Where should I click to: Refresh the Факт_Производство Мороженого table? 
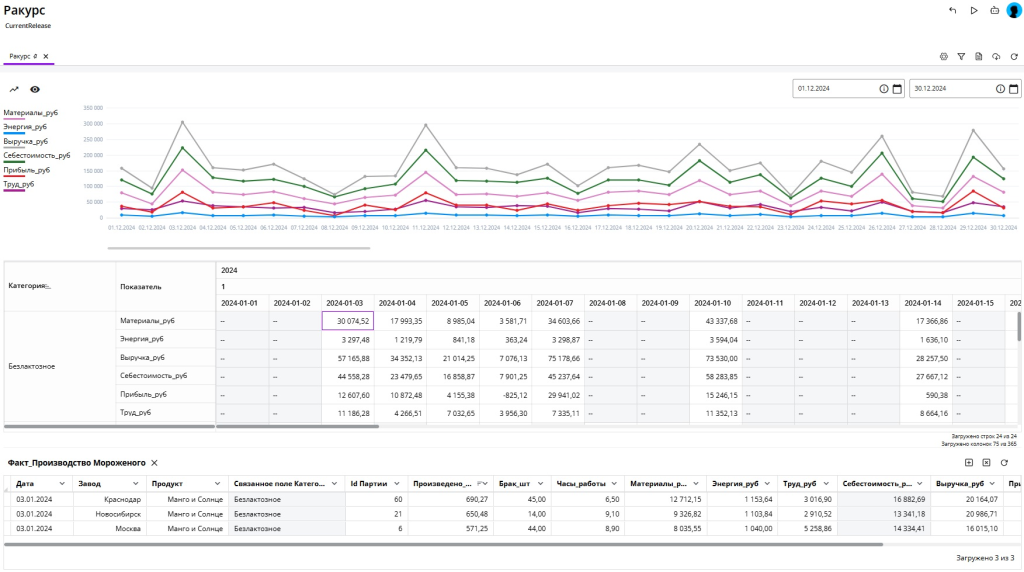[x=1004, y=463]
